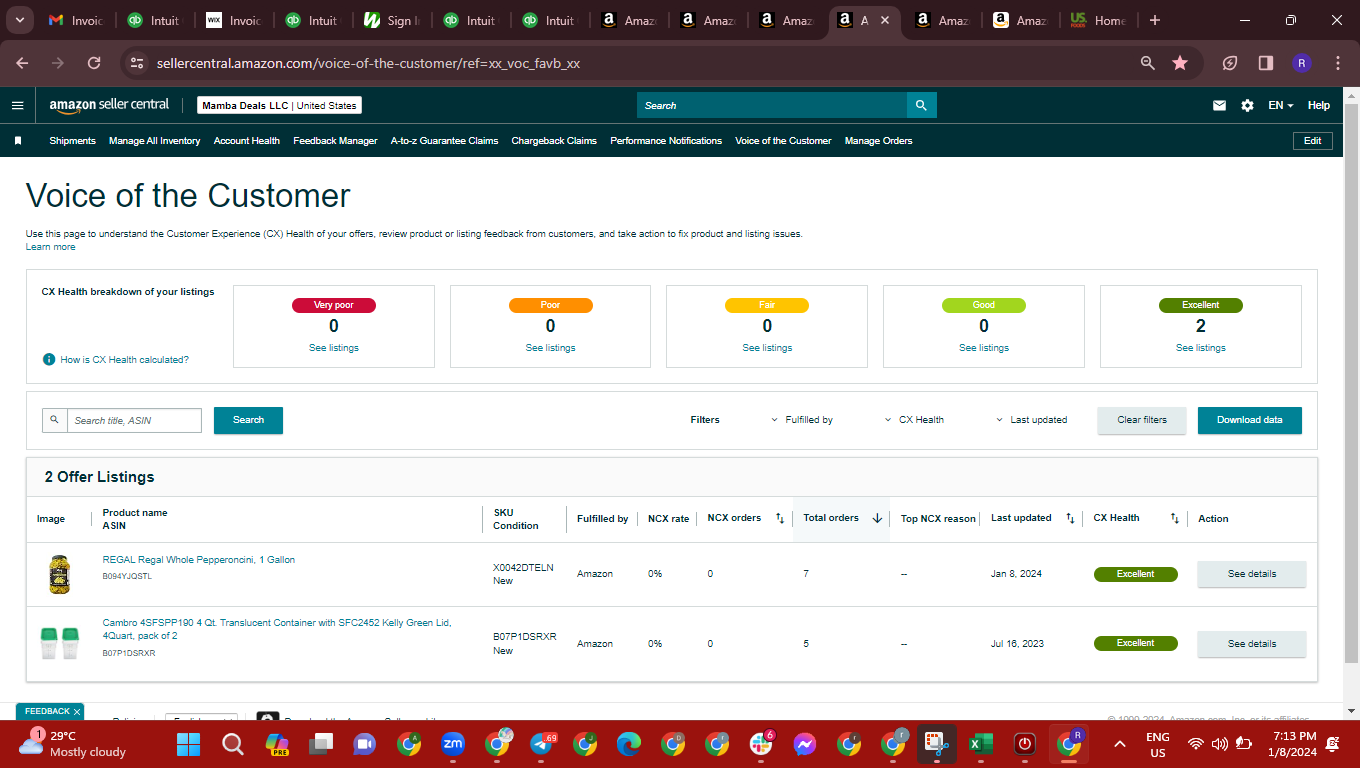1360x768 pixels.
Task: Open Zoom from the taskbar
Action: tap(453, 744)
